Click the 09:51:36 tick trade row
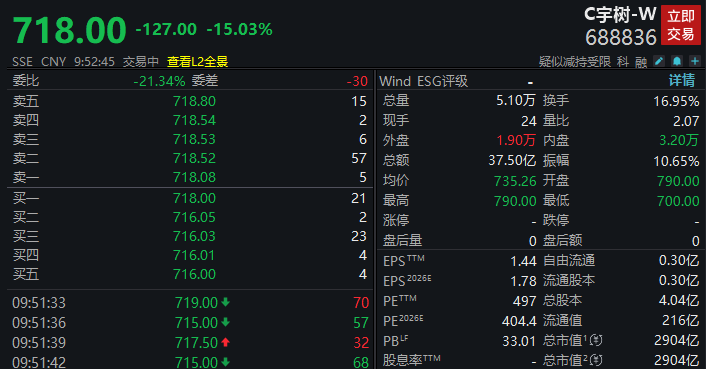 [190, 323]
